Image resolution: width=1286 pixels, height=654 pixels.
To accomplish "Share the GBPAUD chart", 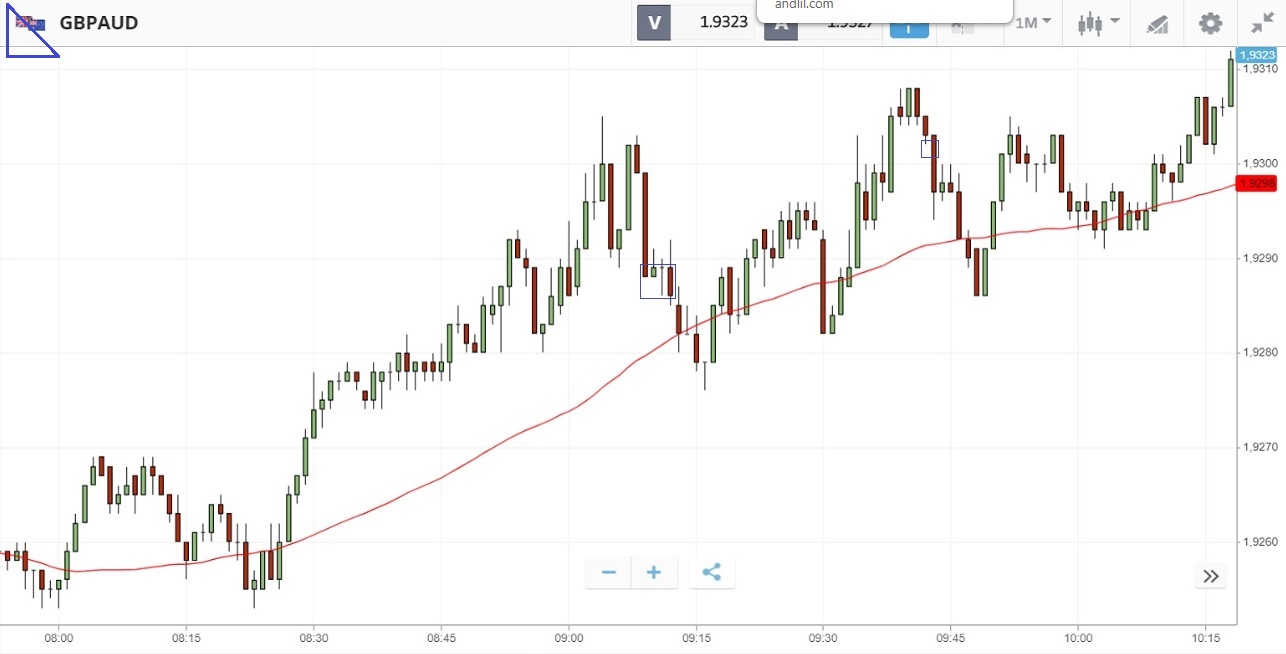I will coord(711,573).
